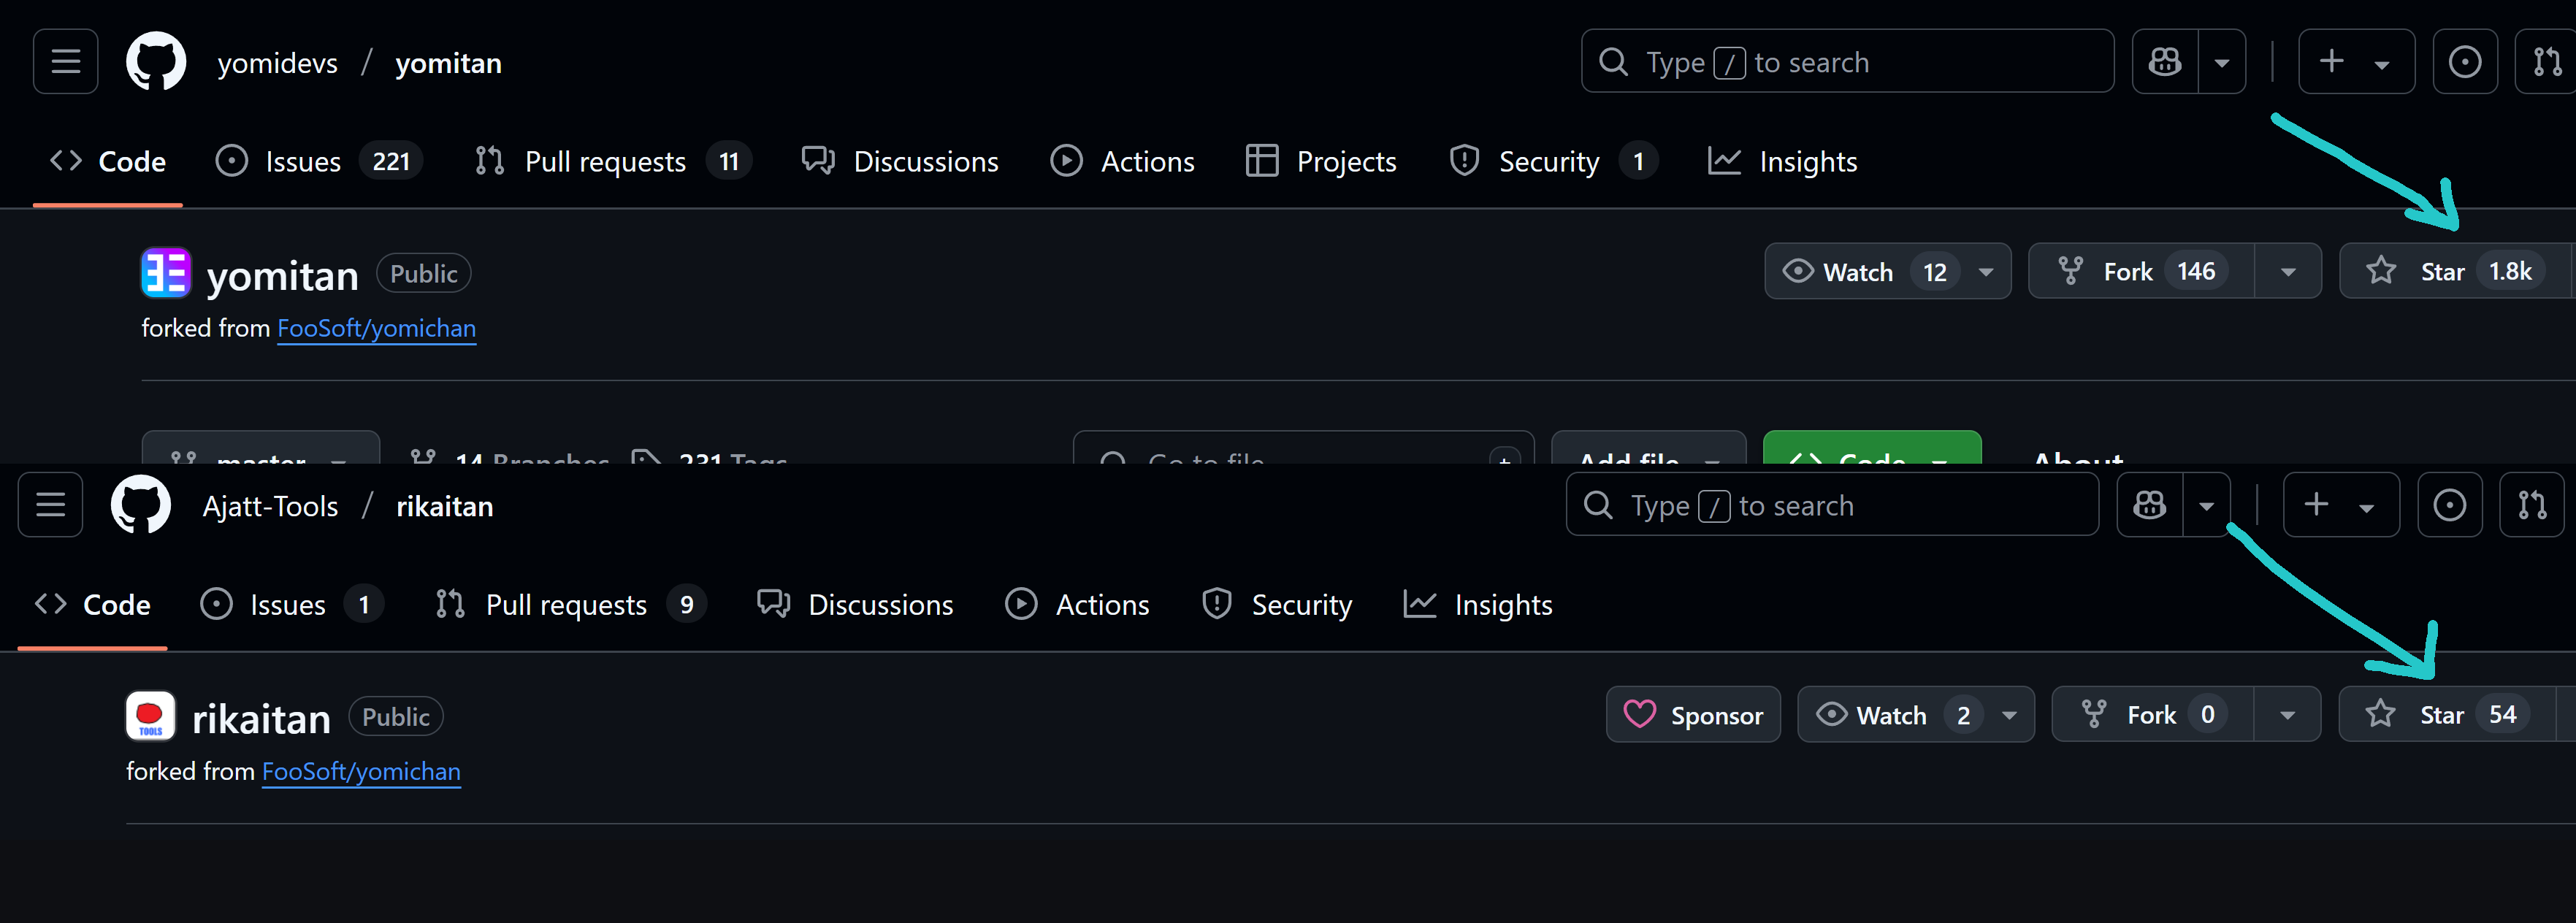This screenshot has height=923, width=2576.
Task: Click the star icon on yomitan's Star button
Action: [2381, 271]
